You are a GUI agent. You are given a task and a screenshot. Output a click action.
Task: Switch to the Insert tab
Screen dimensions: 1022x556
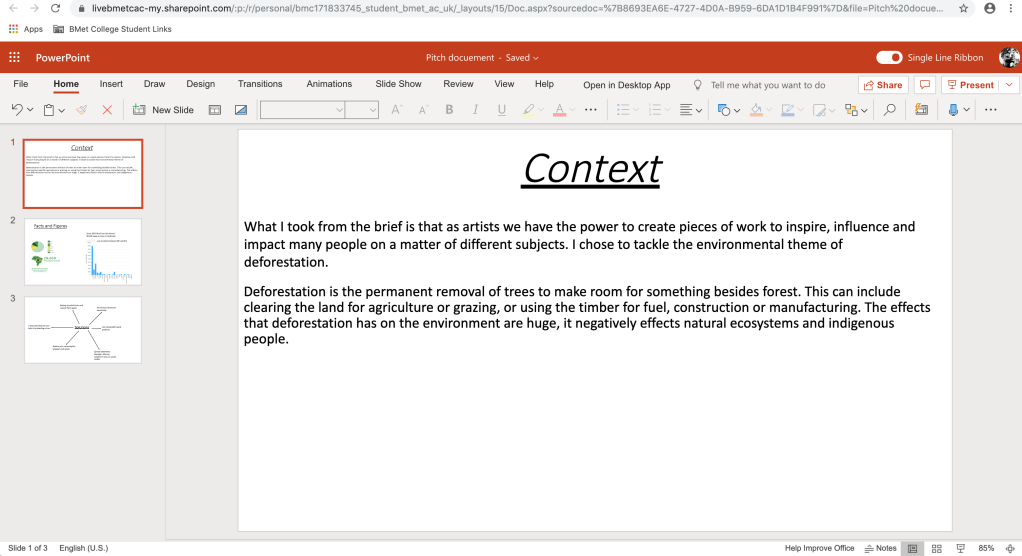tap(111, 84)
